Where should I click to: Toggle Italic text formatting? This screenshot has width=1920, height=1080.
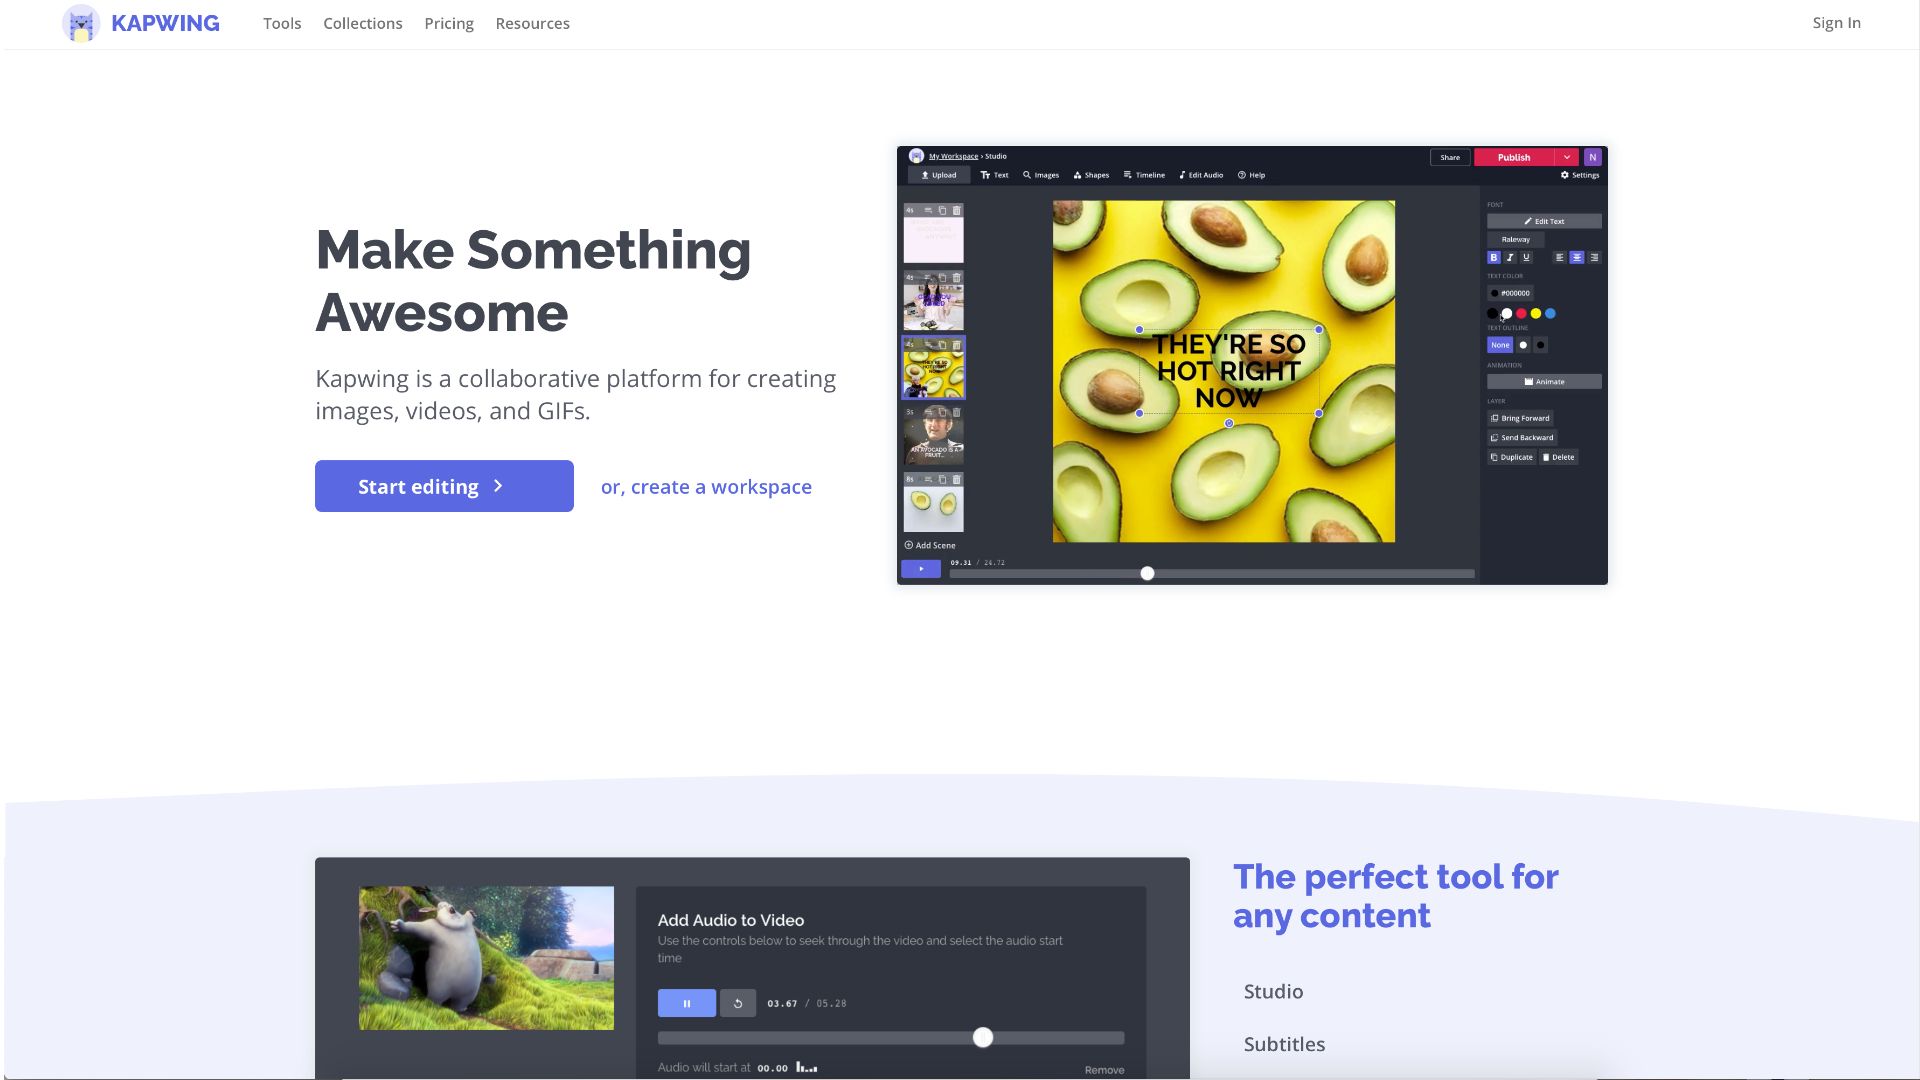point(1510,258)
